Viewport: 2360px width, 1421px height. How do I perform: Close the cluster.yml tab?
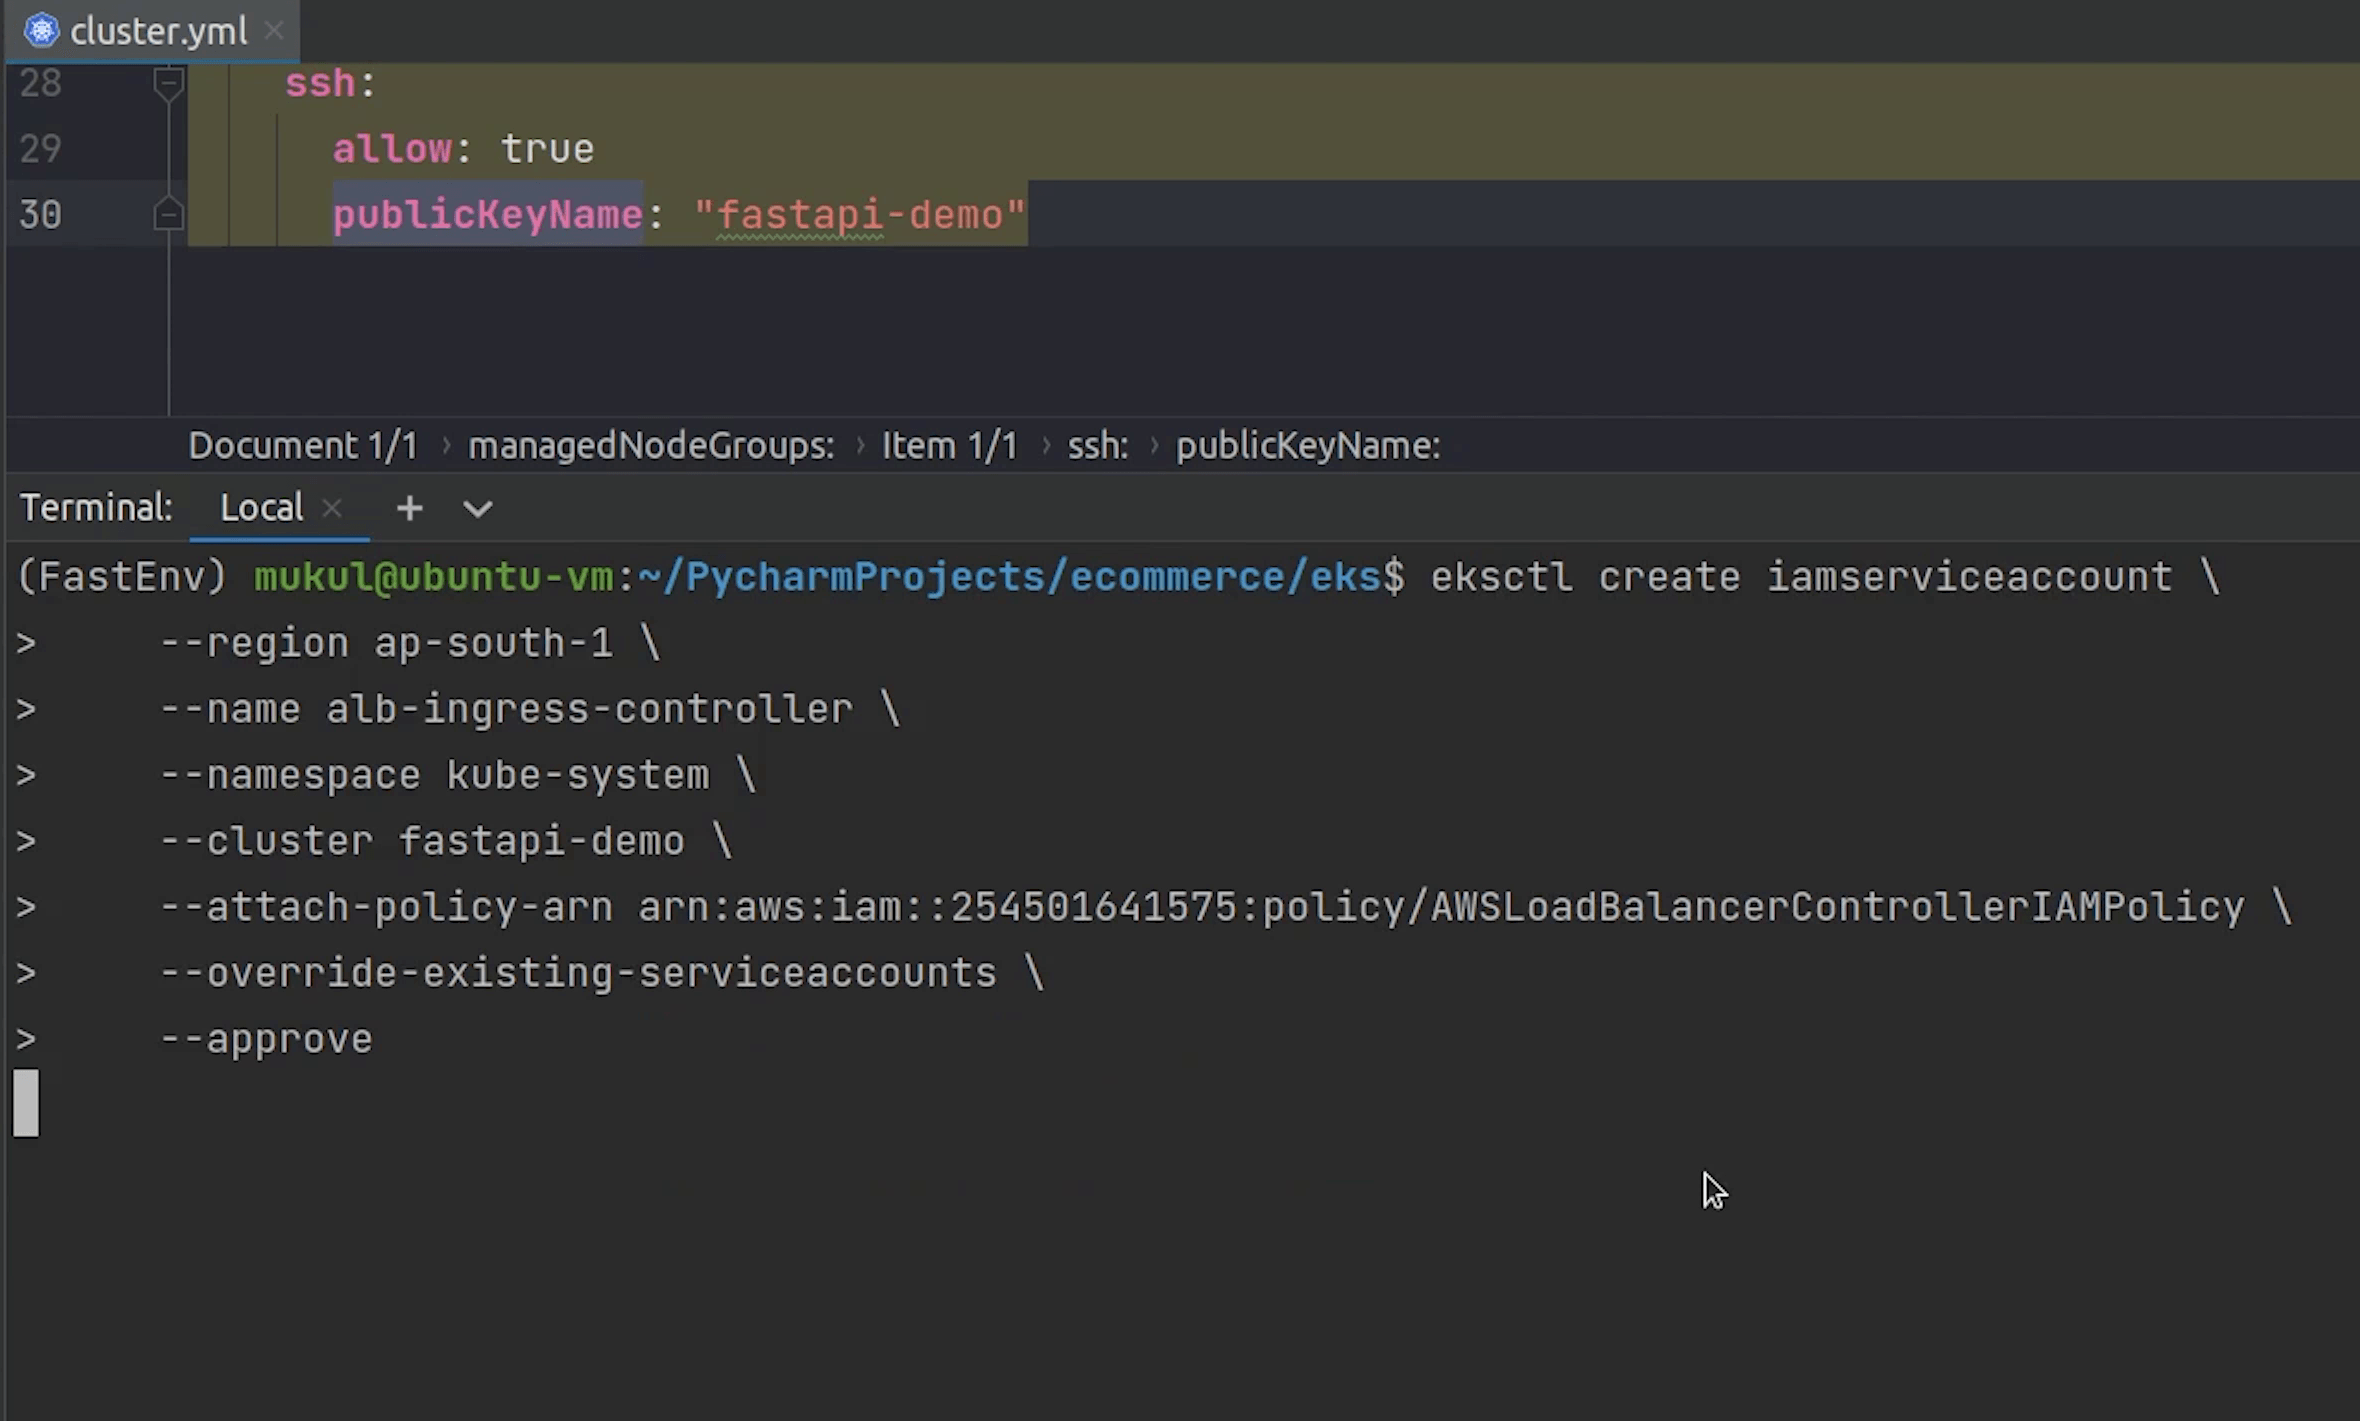point(274,31)
